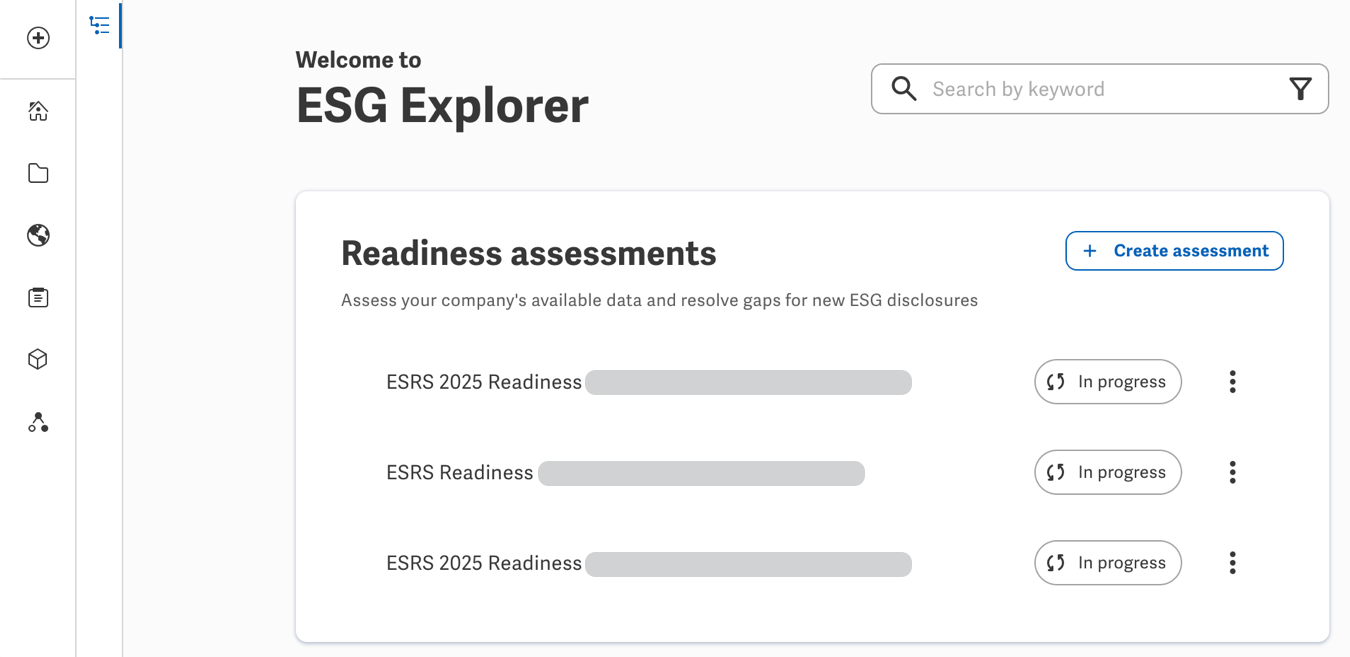Navigate home using the house icon
Viewport: 1350px width, 657px height.
point(38,111)
